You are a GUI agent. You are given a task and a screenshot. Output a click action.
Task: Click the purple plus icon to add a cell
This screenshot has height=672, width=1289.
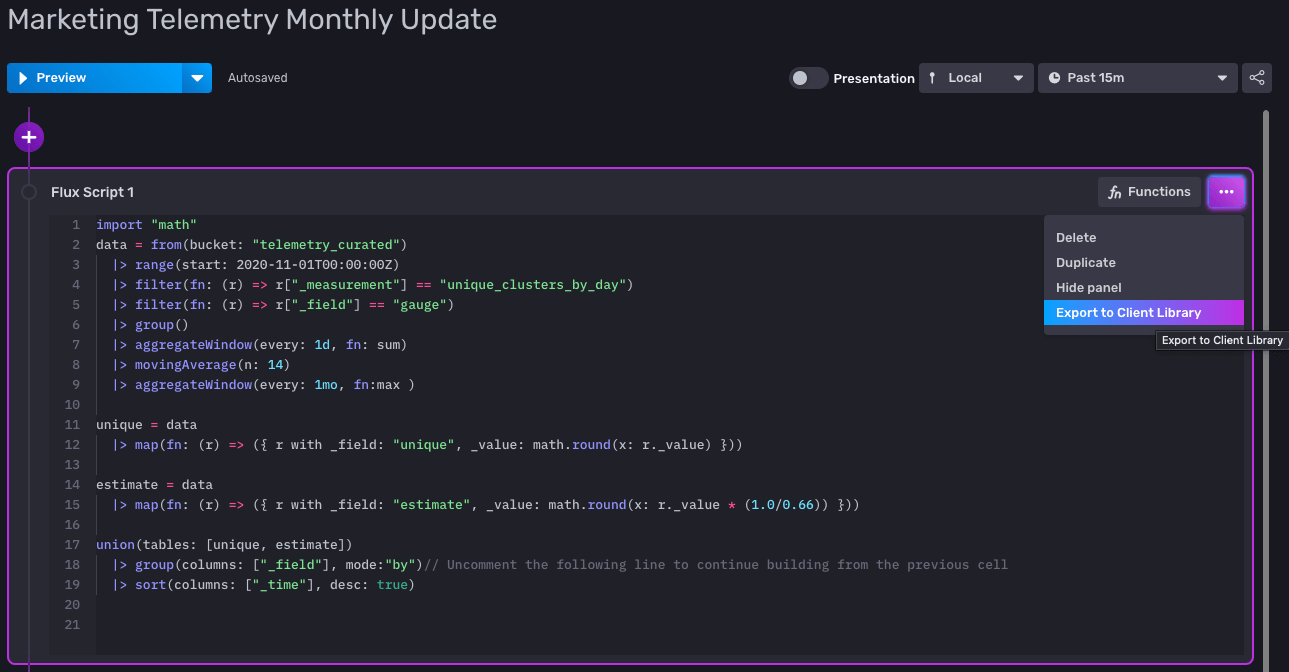coord(28,136)
